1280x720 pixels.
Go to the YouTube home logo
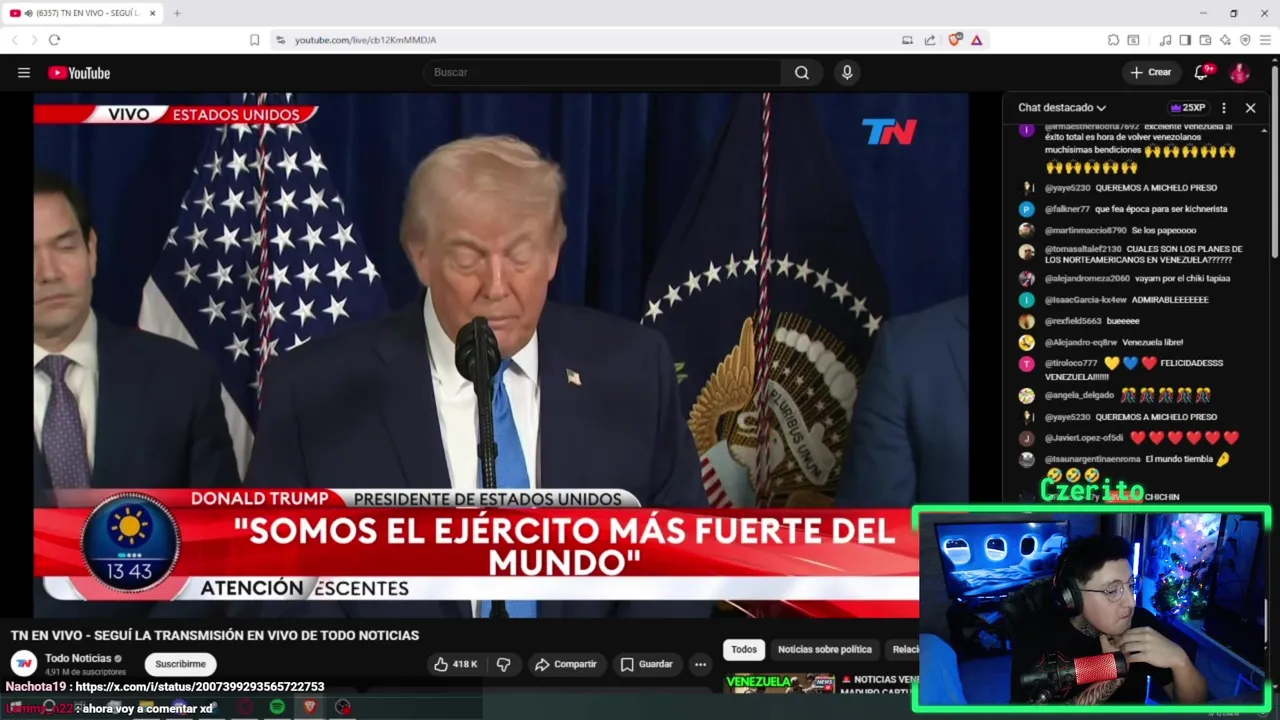(x=79, y=72)
